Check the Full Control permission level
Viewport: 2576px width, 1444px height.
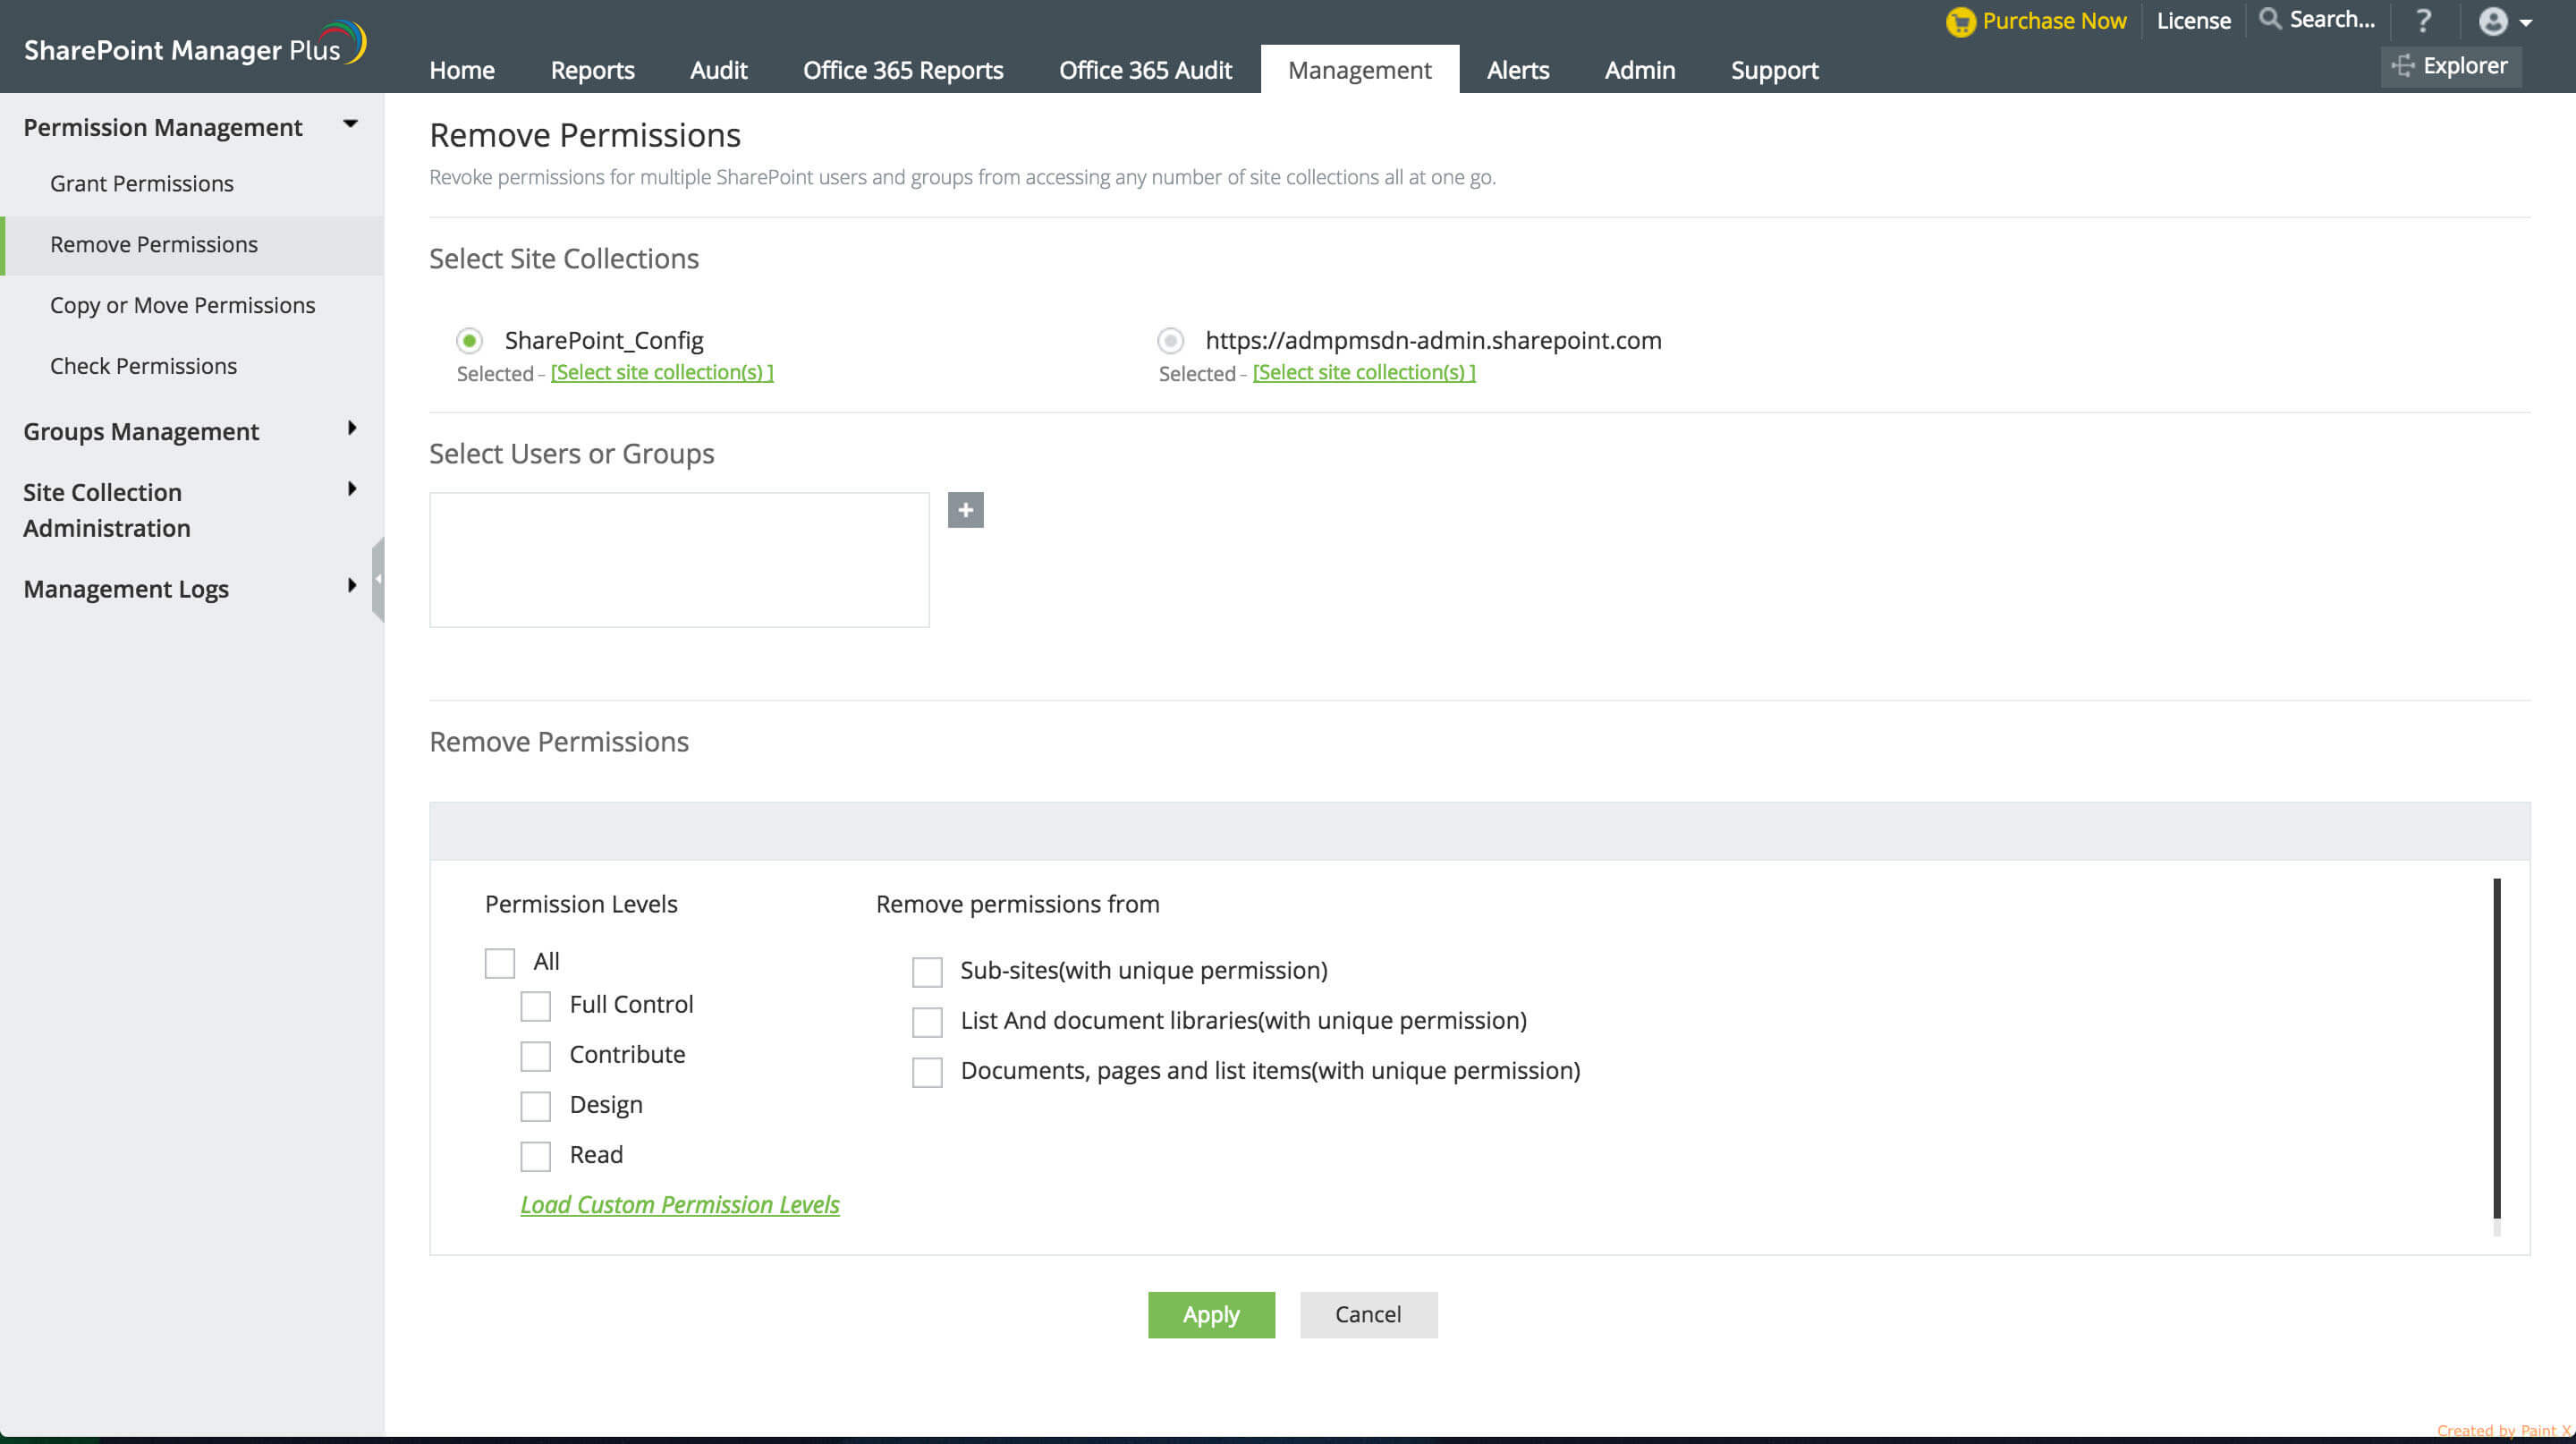535,1006
